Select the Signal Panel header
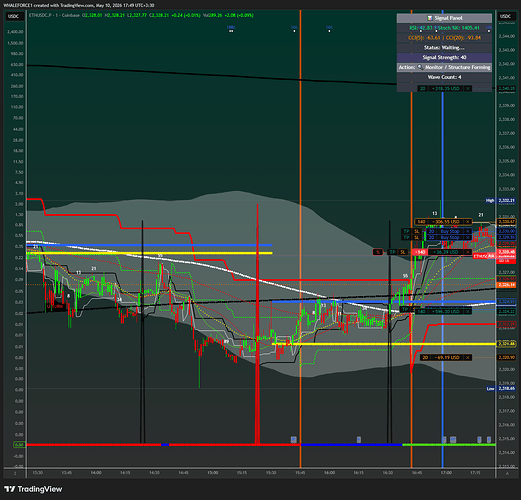Viewport: 521px width, 500px height. (444, 18)
